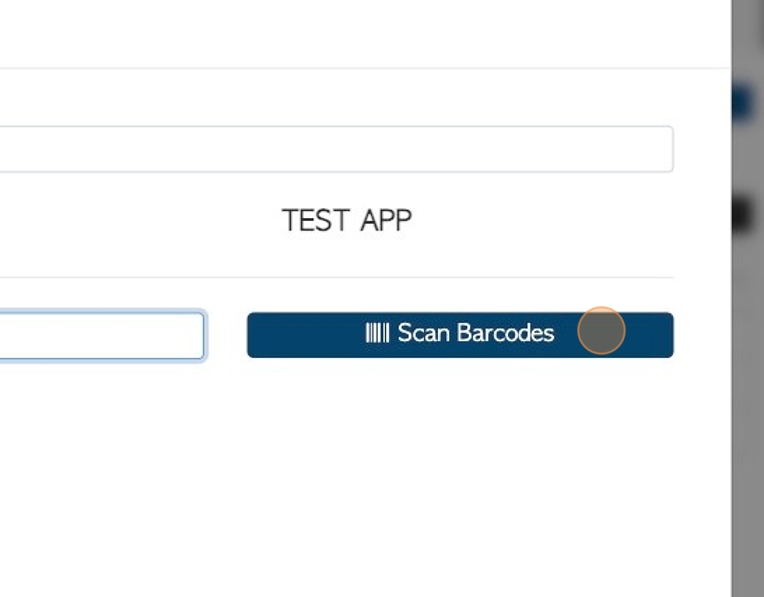Click the orange cursor highlight circle
Screen dimensions: 764x597
pyautogui.click(x=601, y=330)
